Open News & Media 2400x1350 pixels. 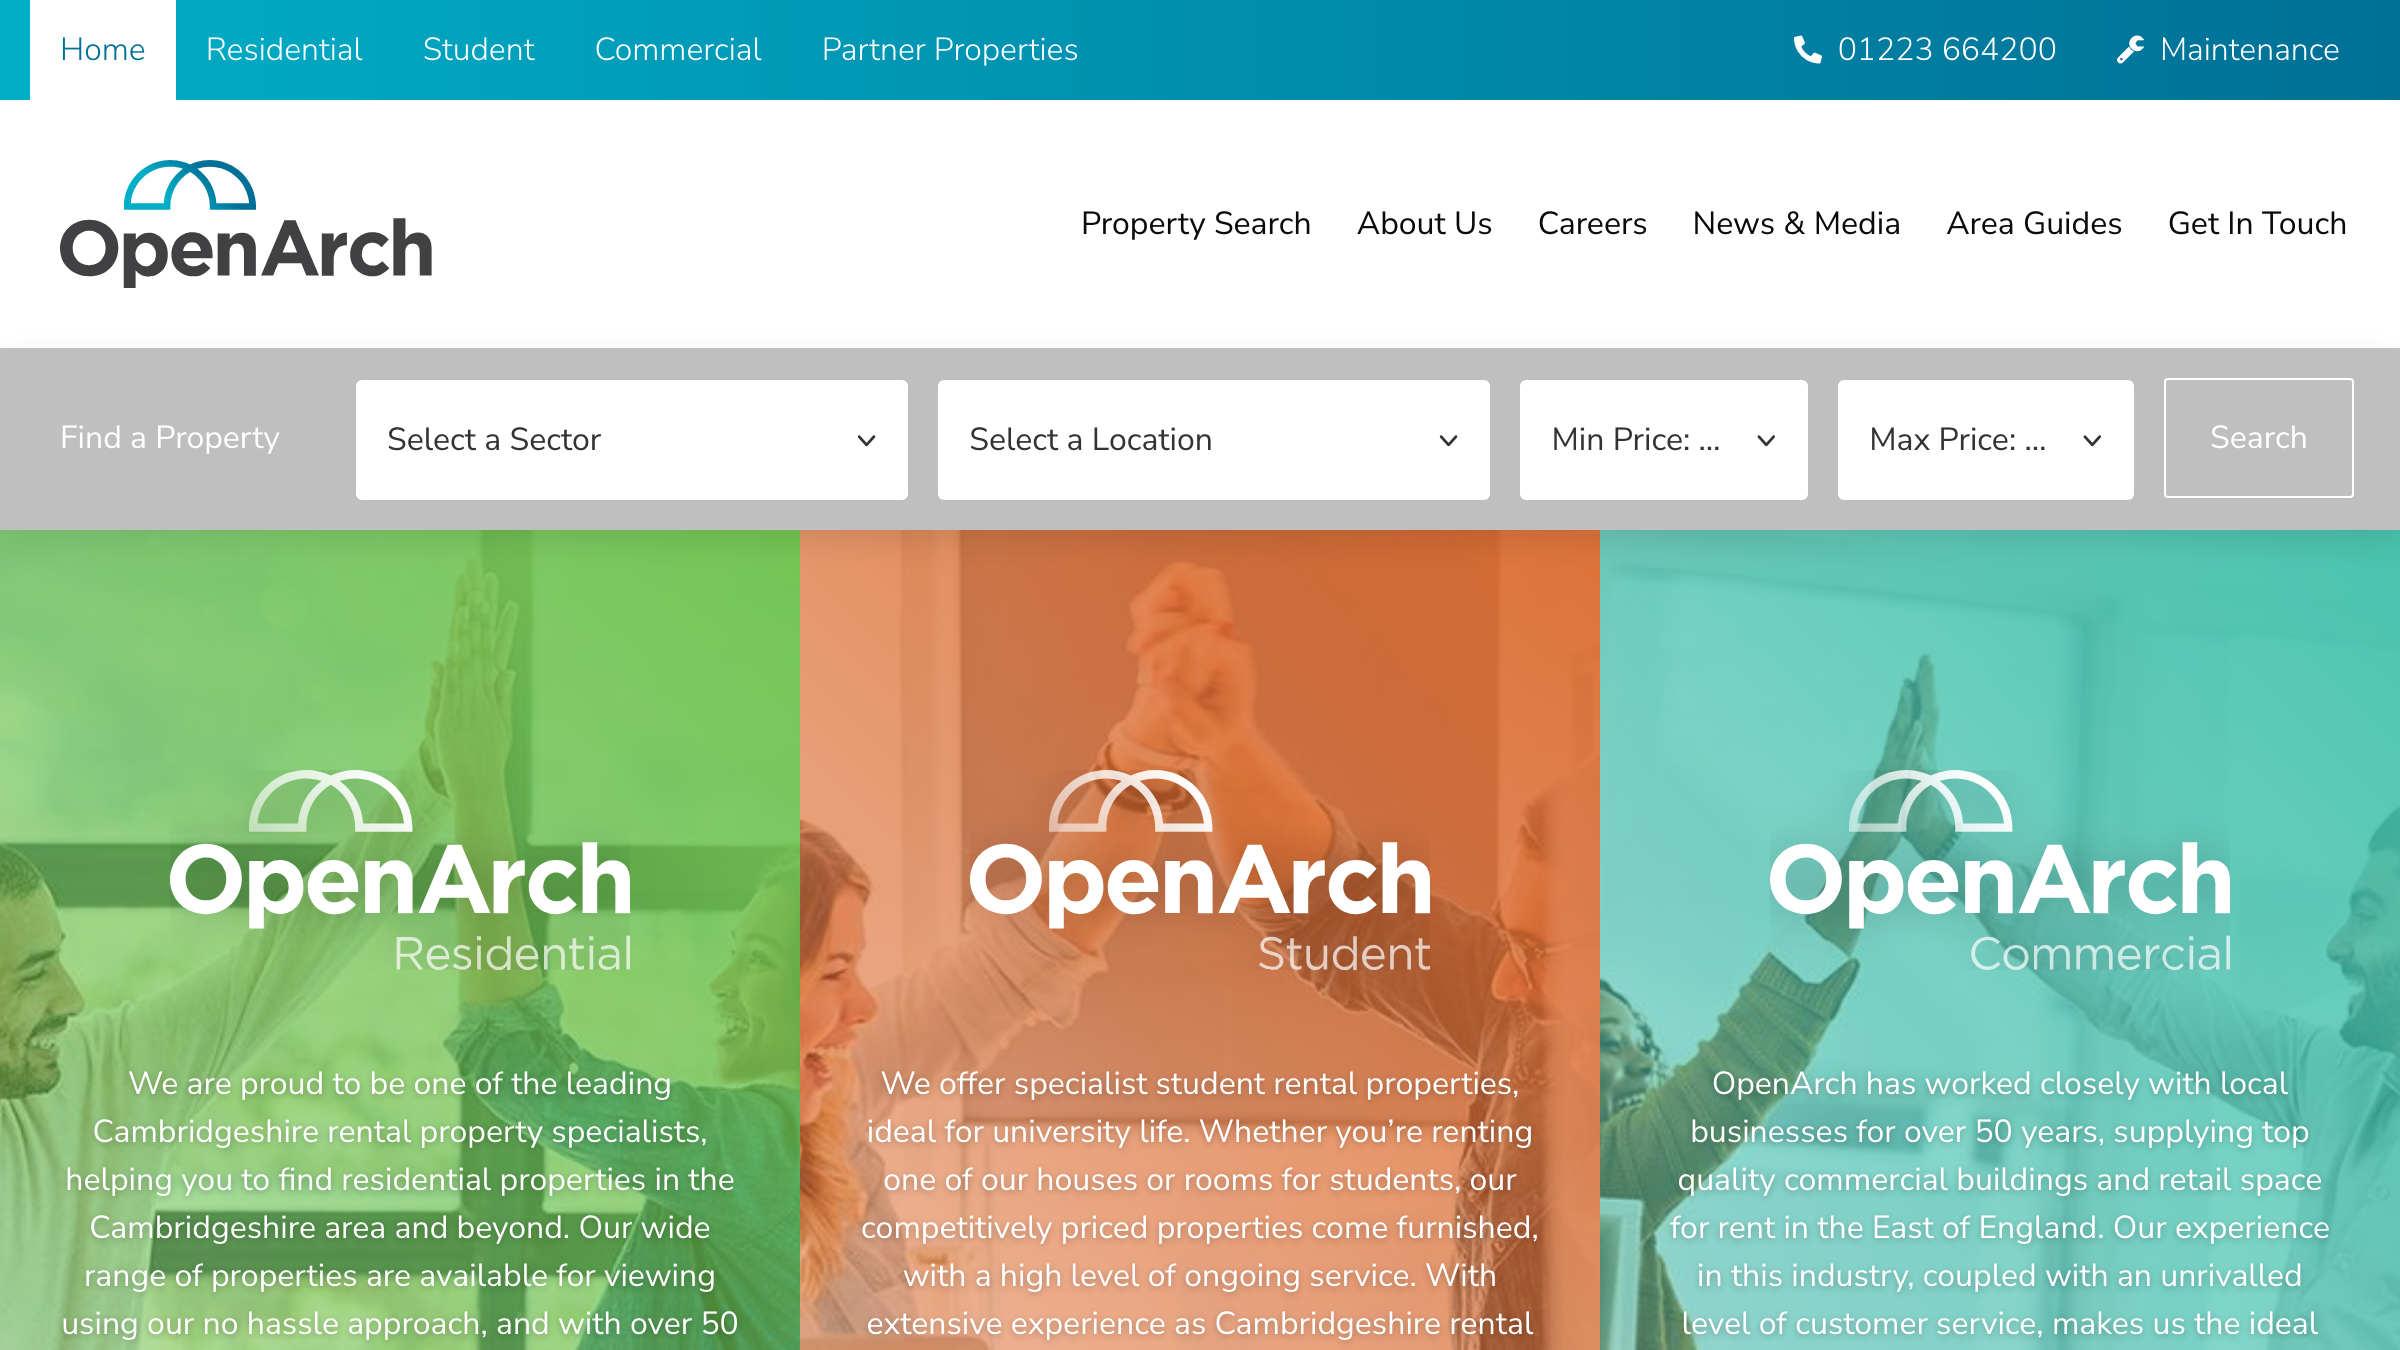point(1796,223)
